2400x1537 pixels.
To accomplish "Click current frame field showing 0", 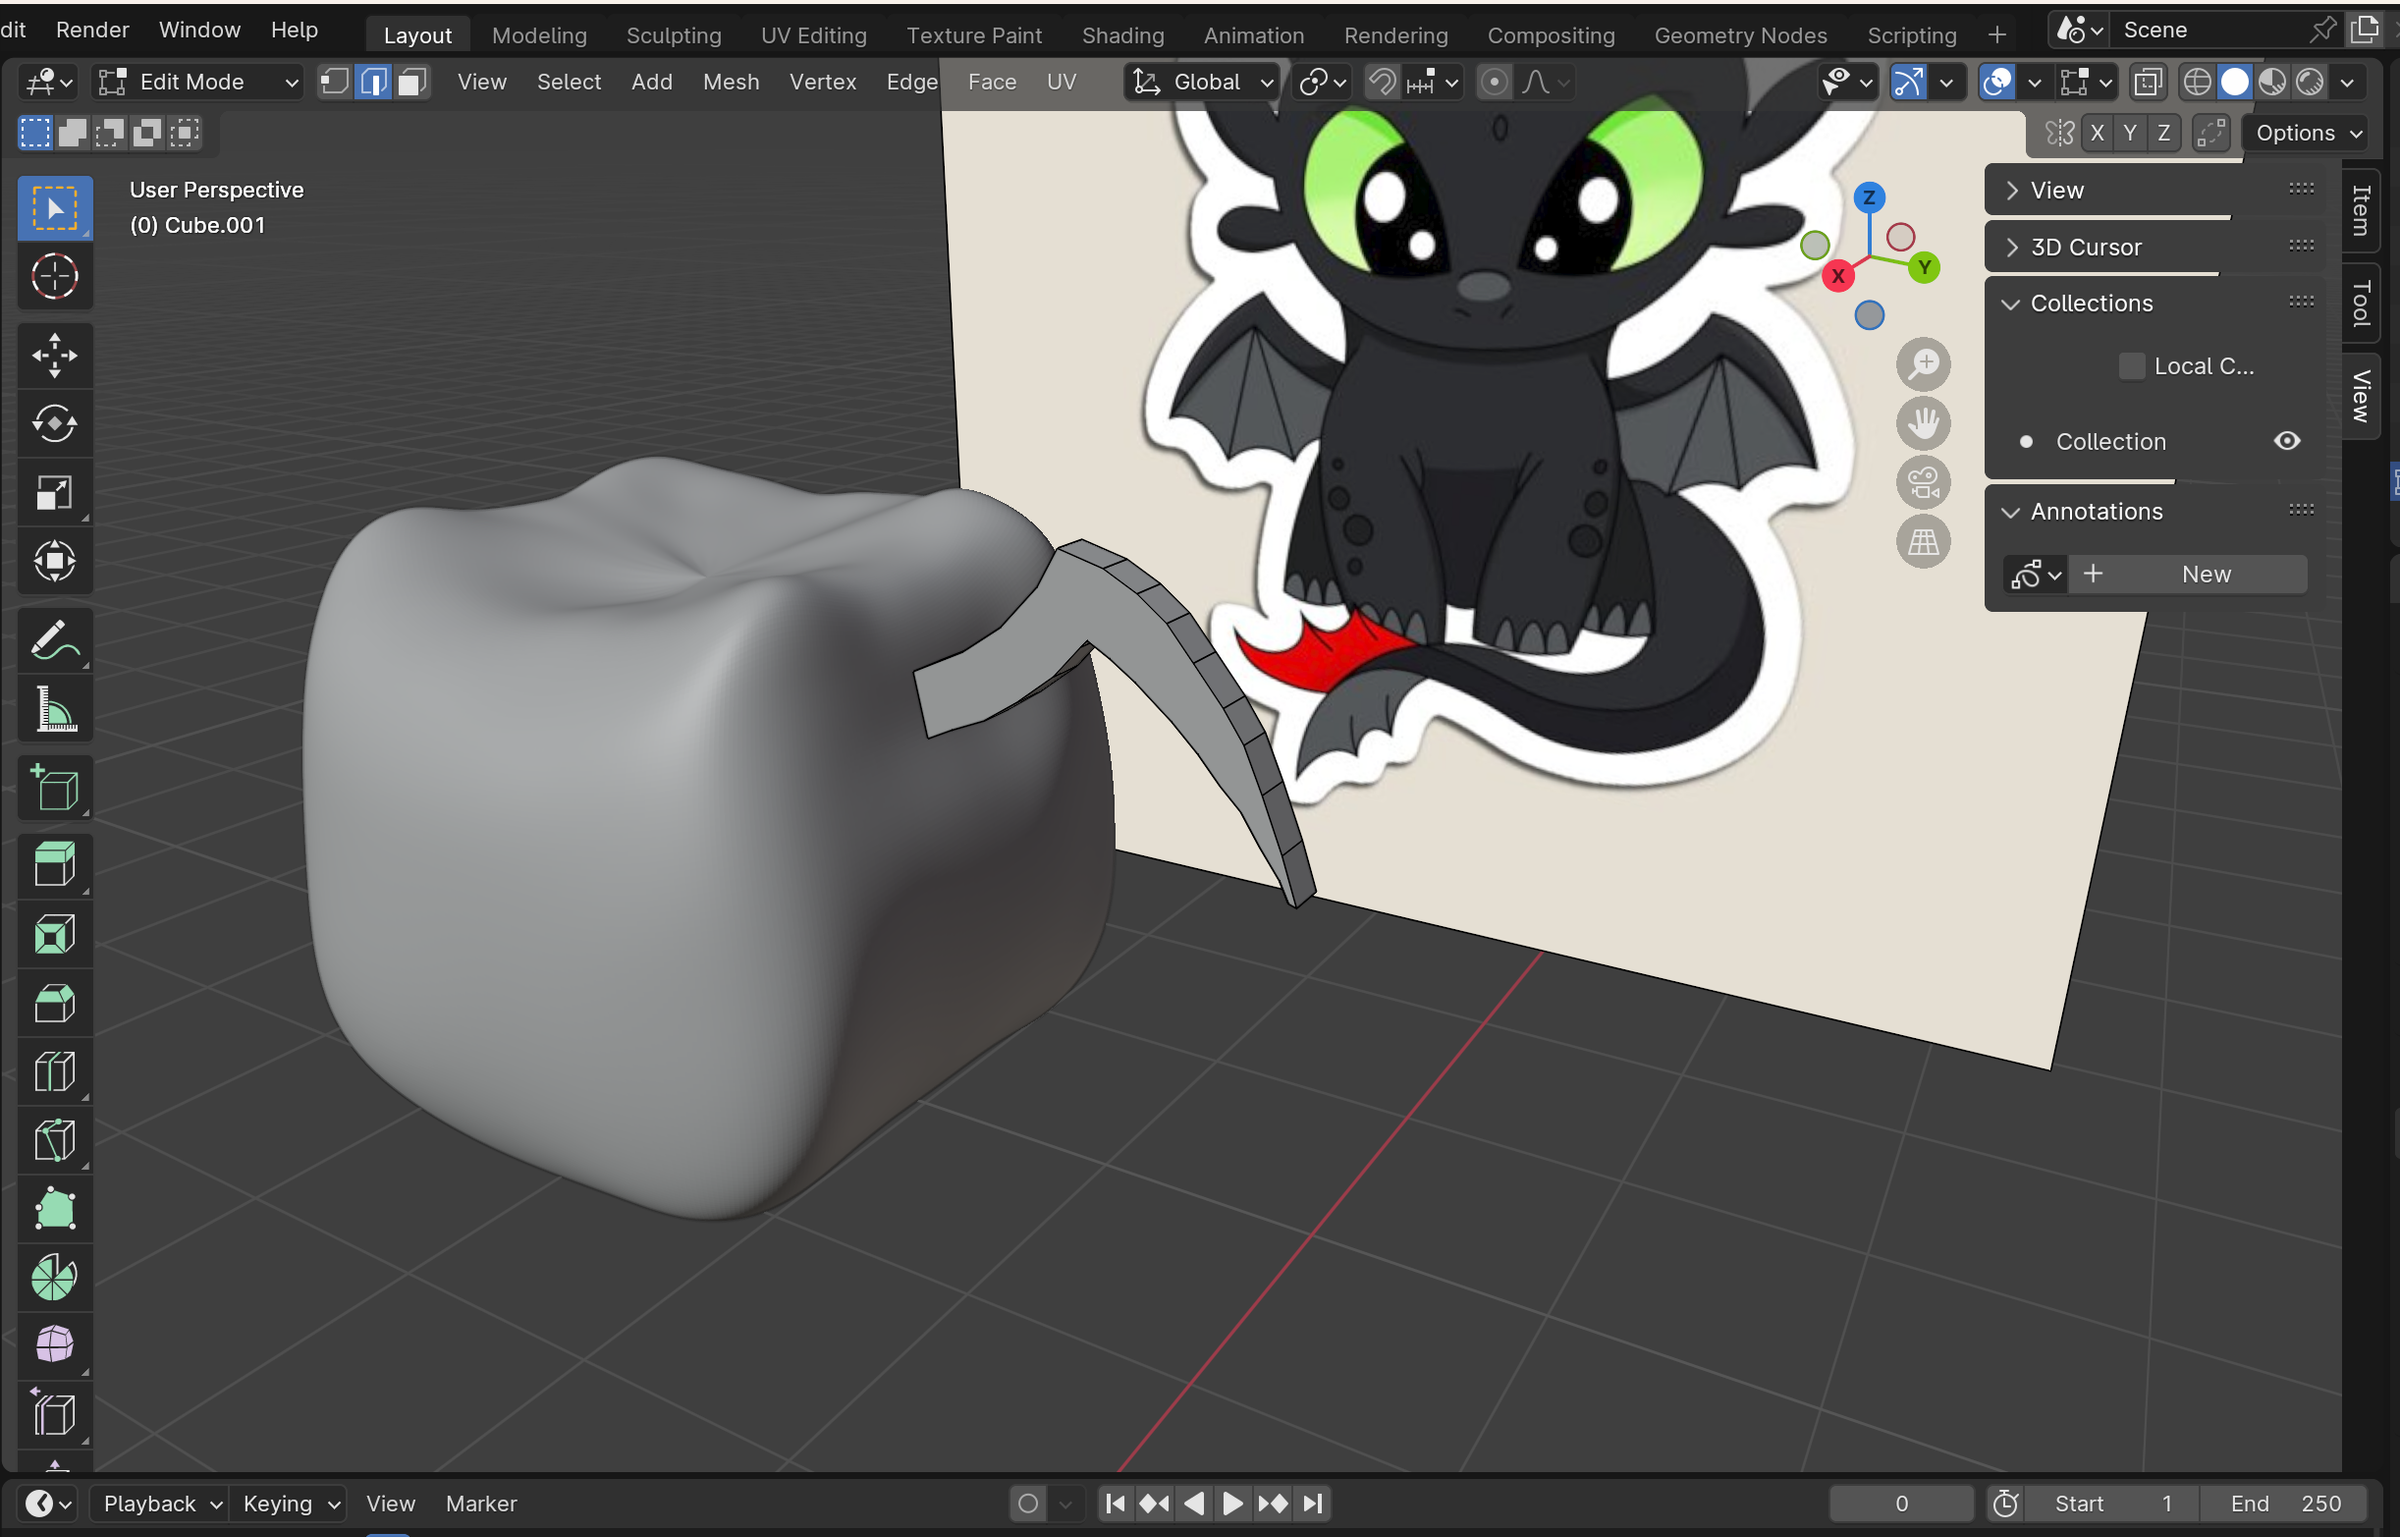I will [x=1901, y=1503].
